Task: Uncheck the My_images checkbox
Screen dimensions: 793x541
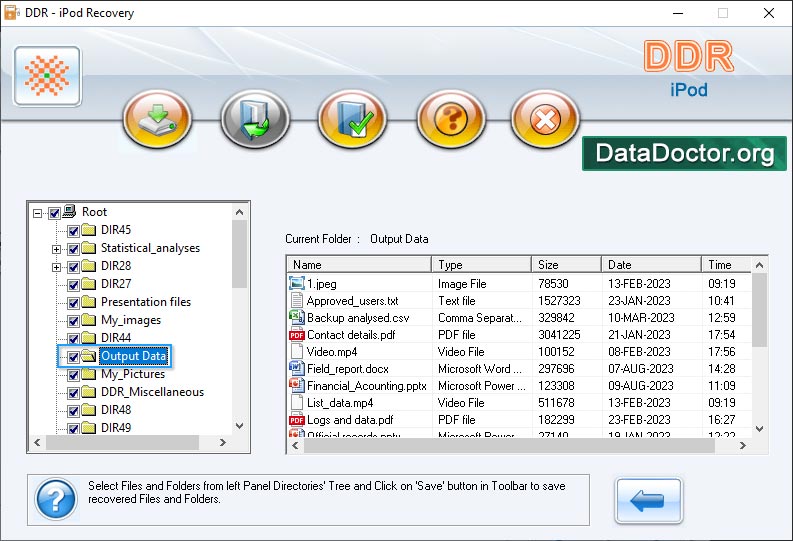Action: pyautogui.click(x=73, y=321)
